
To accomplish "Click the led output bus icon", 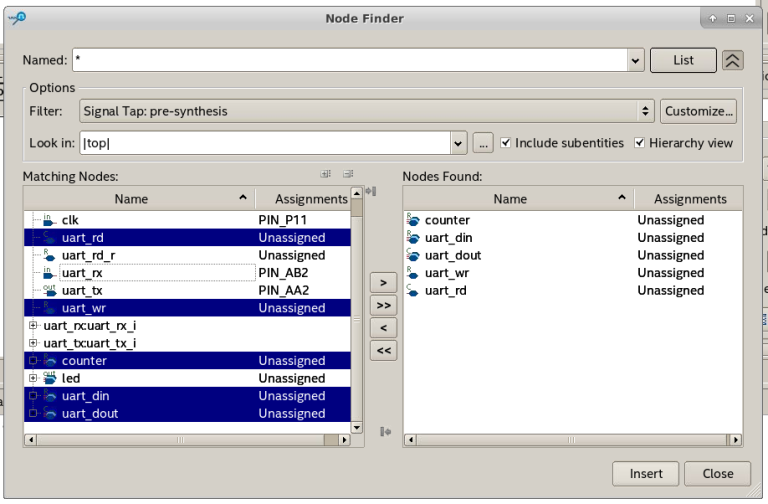I will (x=49, y=378).
